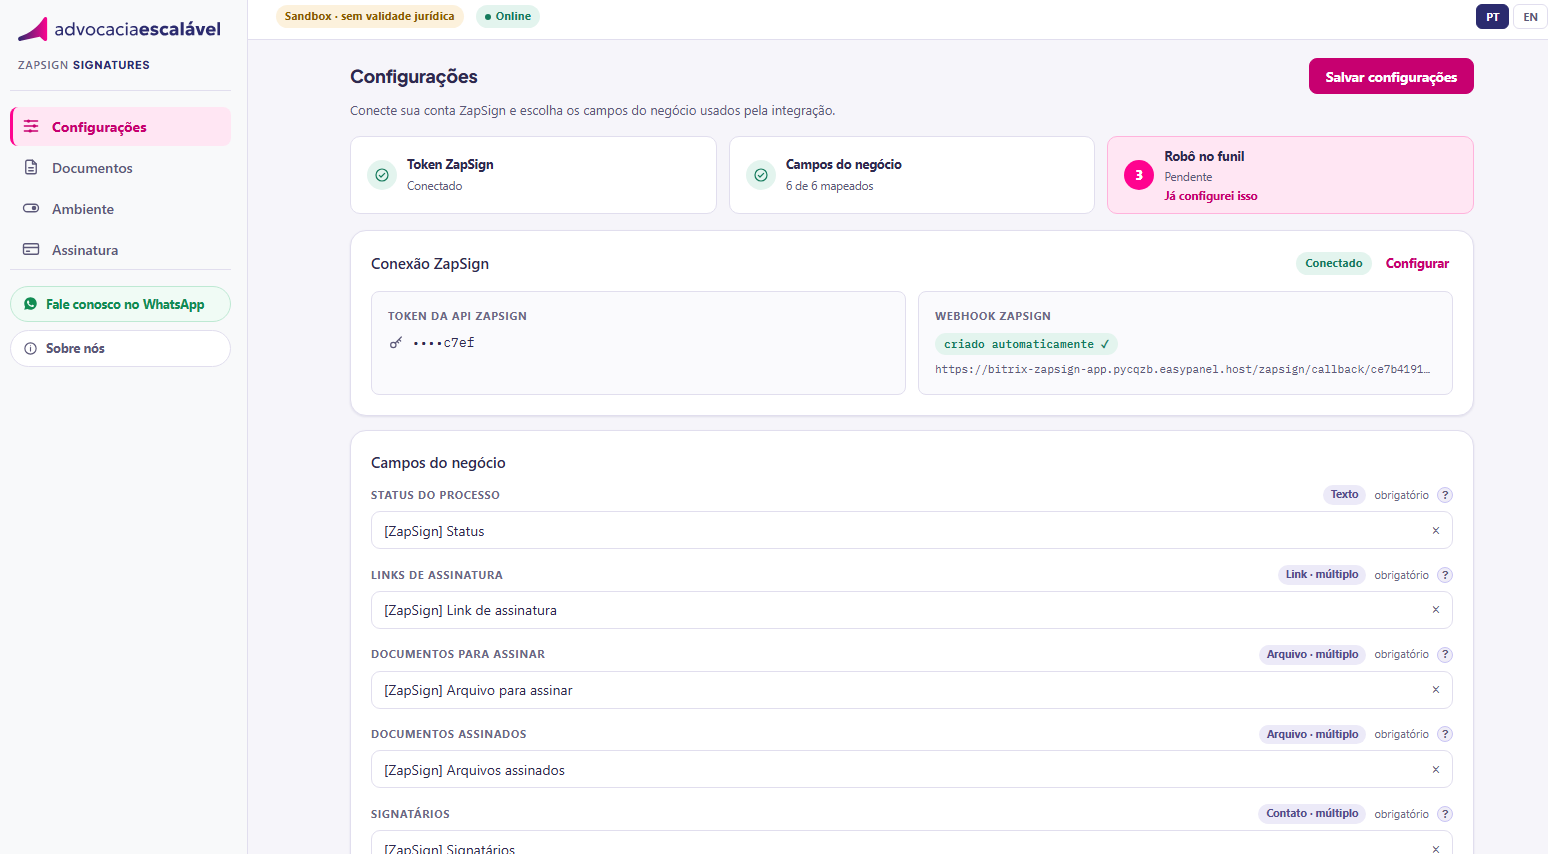Image resolution: width=1548 pixels, height=854 pixels.
Task: Click the Ambiente toggle icon in sidebar
Action: [31, 209]
